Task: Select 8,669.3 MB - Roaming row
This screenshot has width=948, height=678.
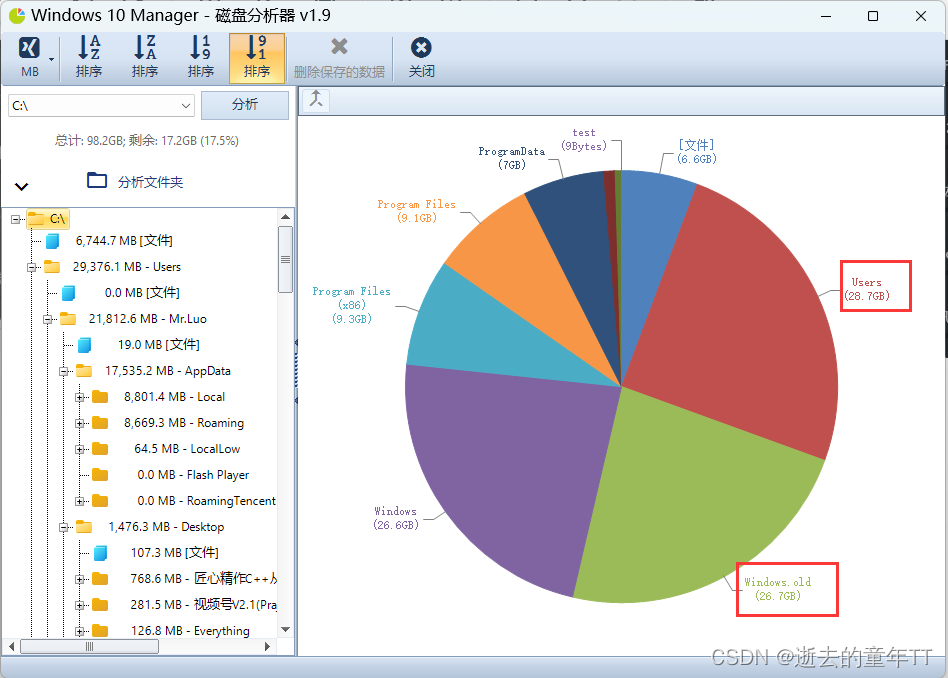Action: [x=184, y=423]
